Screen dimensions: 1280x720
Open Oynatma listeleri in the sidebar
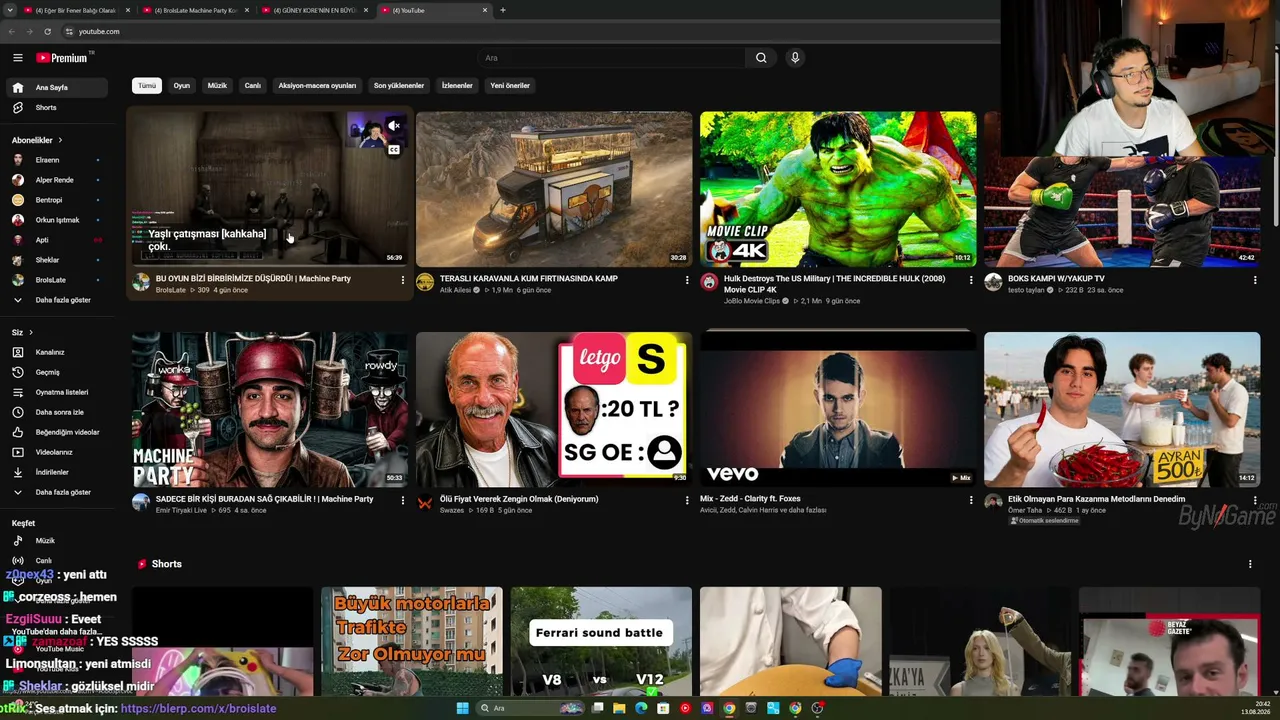[58, 392]
